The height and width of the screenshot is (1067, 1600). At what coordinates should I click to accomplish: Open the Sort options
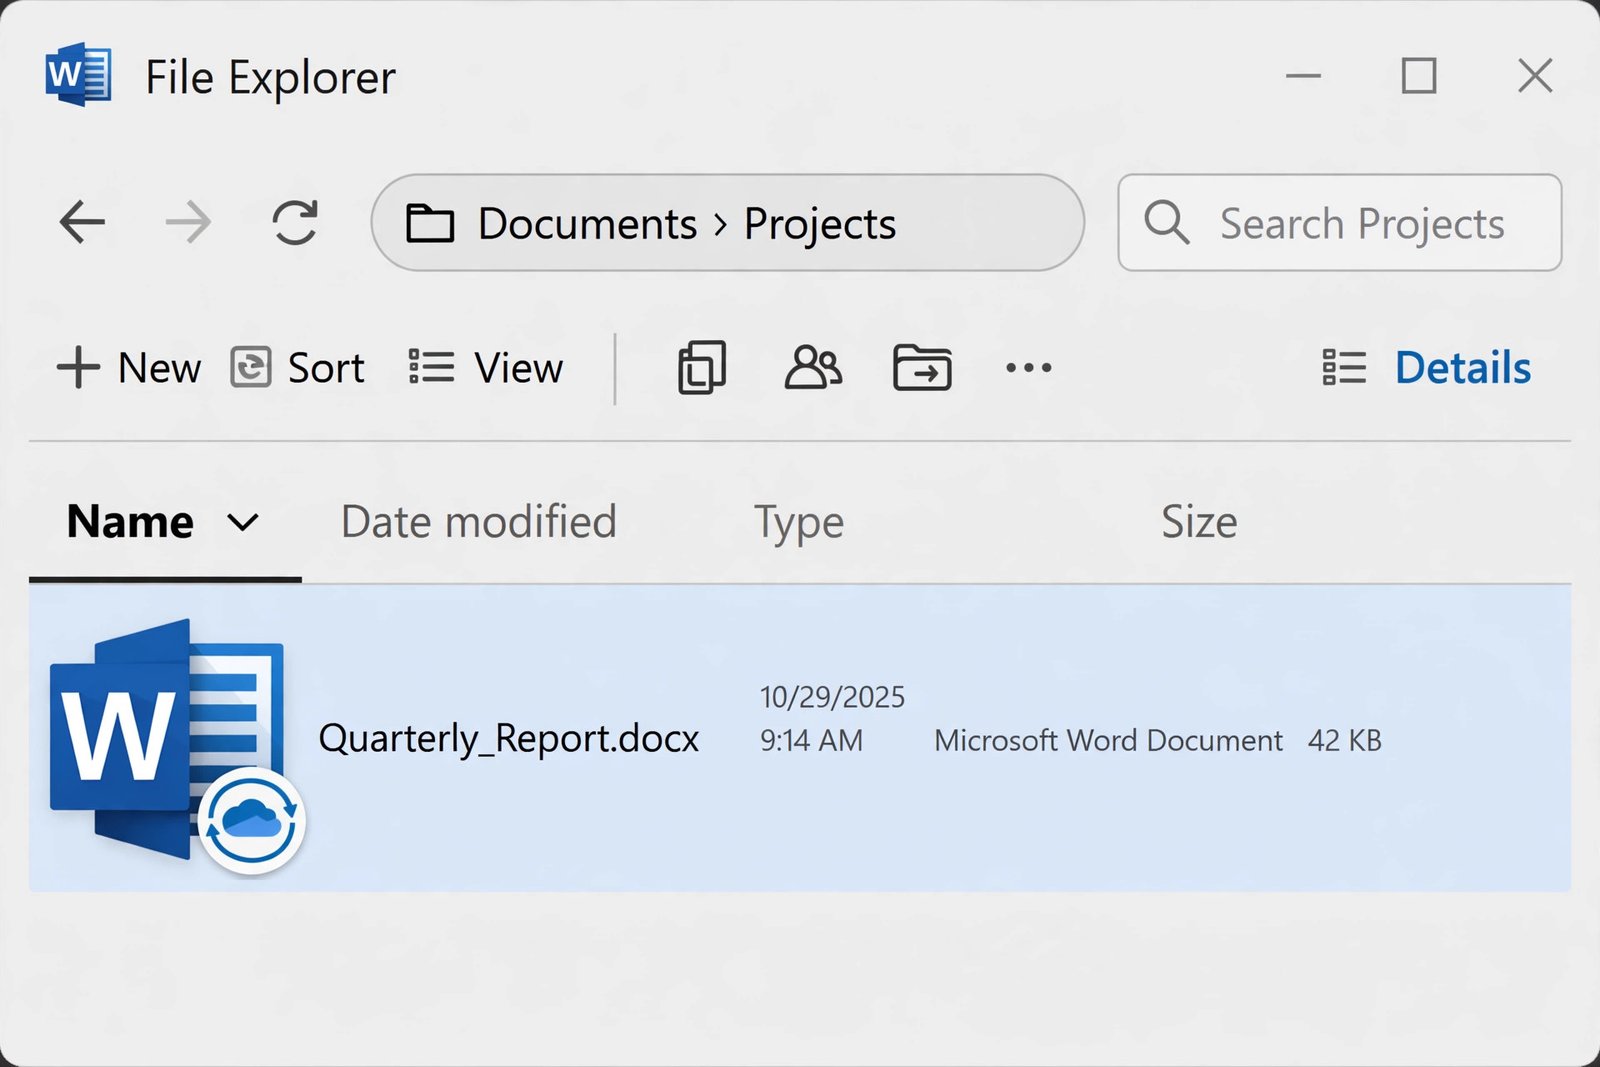pos(297,368)
